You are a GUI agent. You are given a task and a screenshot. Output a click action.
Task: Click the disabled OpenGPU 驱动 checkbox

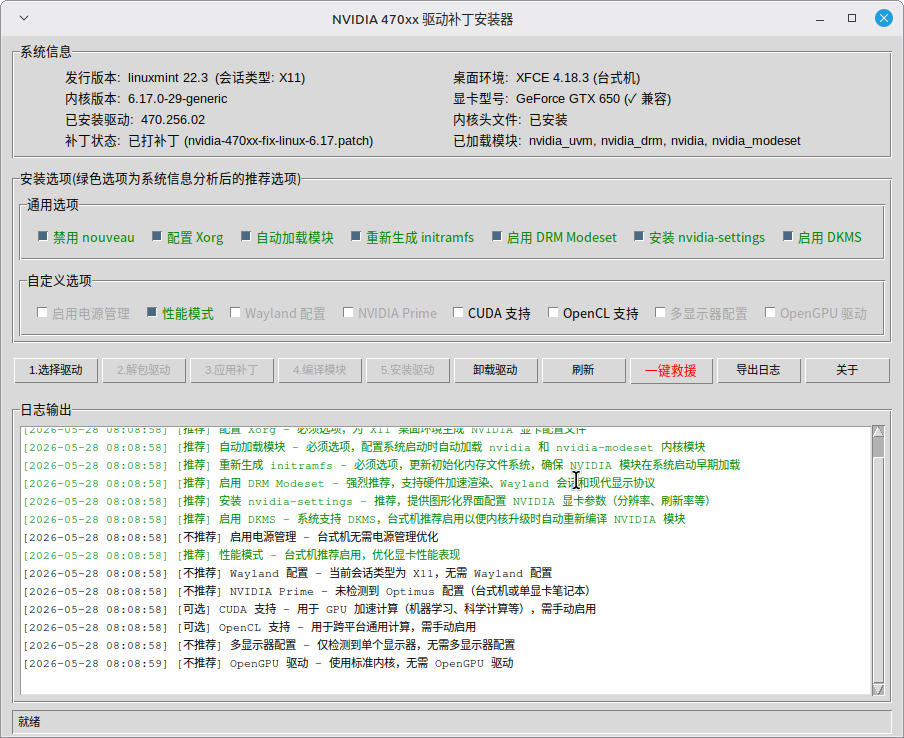(x=770, y=312)
